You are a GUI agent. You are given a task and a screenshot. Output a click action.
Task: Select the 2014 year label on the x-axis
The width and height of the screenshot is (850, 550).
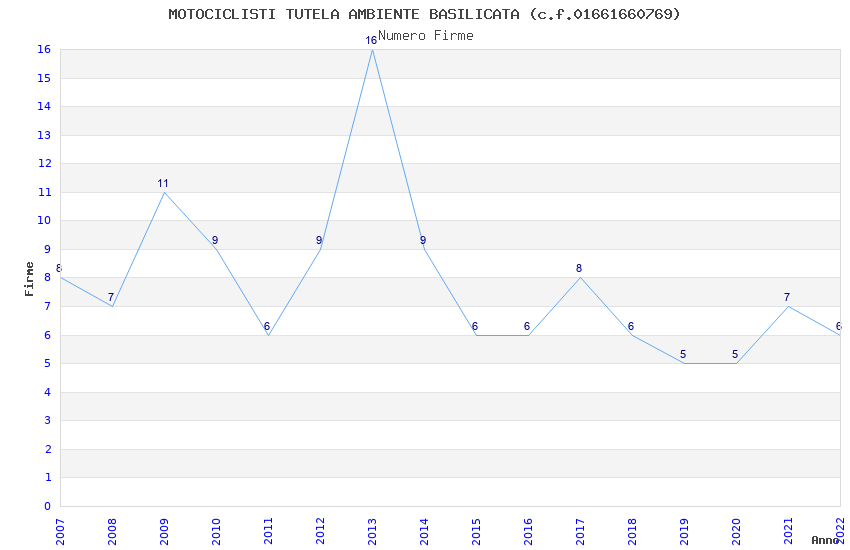pos(424,532)
